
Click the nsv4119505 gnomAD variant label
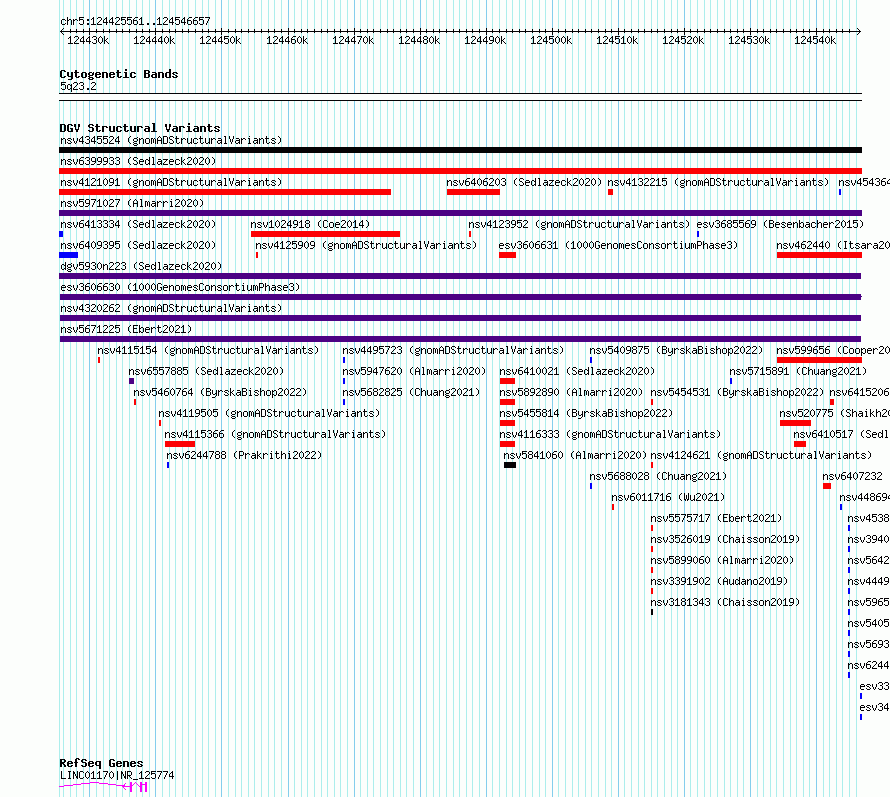point(269,413)
